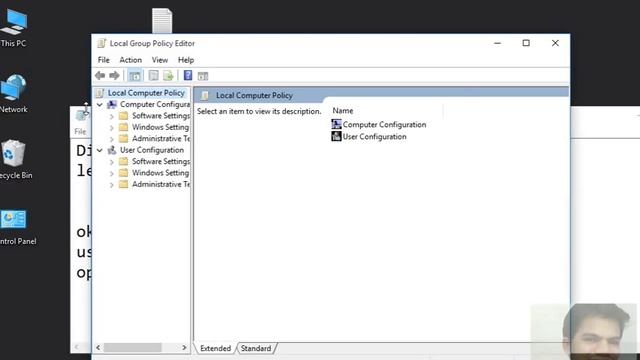Click the User Configuration icon in Name list
640x360 pixels.
(336, 136)
